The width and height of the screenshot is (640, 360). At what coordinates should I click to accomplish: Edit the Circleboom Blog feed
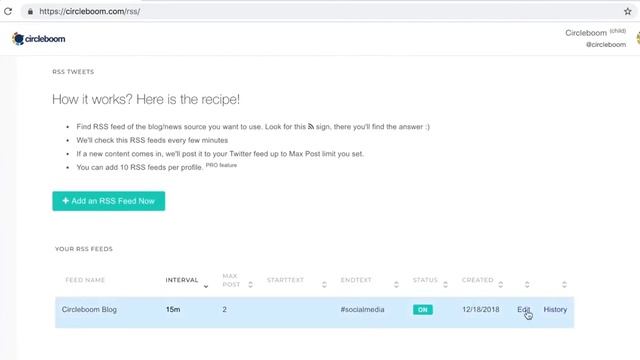(x=524, y=309)
